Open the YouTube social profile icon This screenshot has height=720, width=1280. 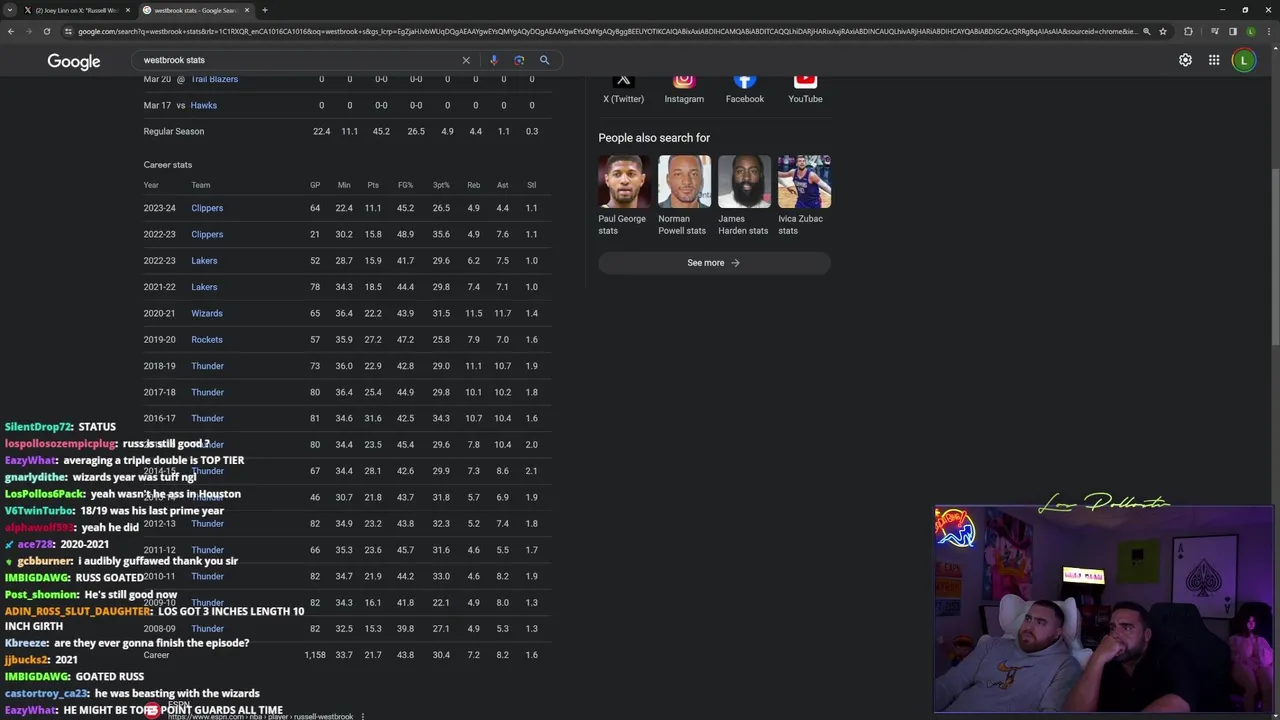(805, 80)
